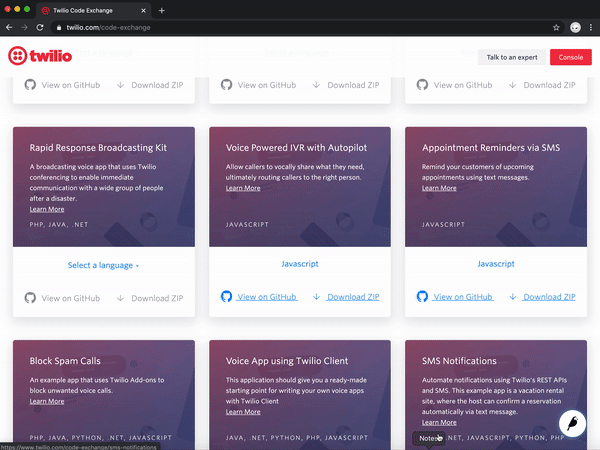Click Learn More under Rapid Response Broadcasting Kit
This screenshot has height=450, width=600.
(47, 209)
